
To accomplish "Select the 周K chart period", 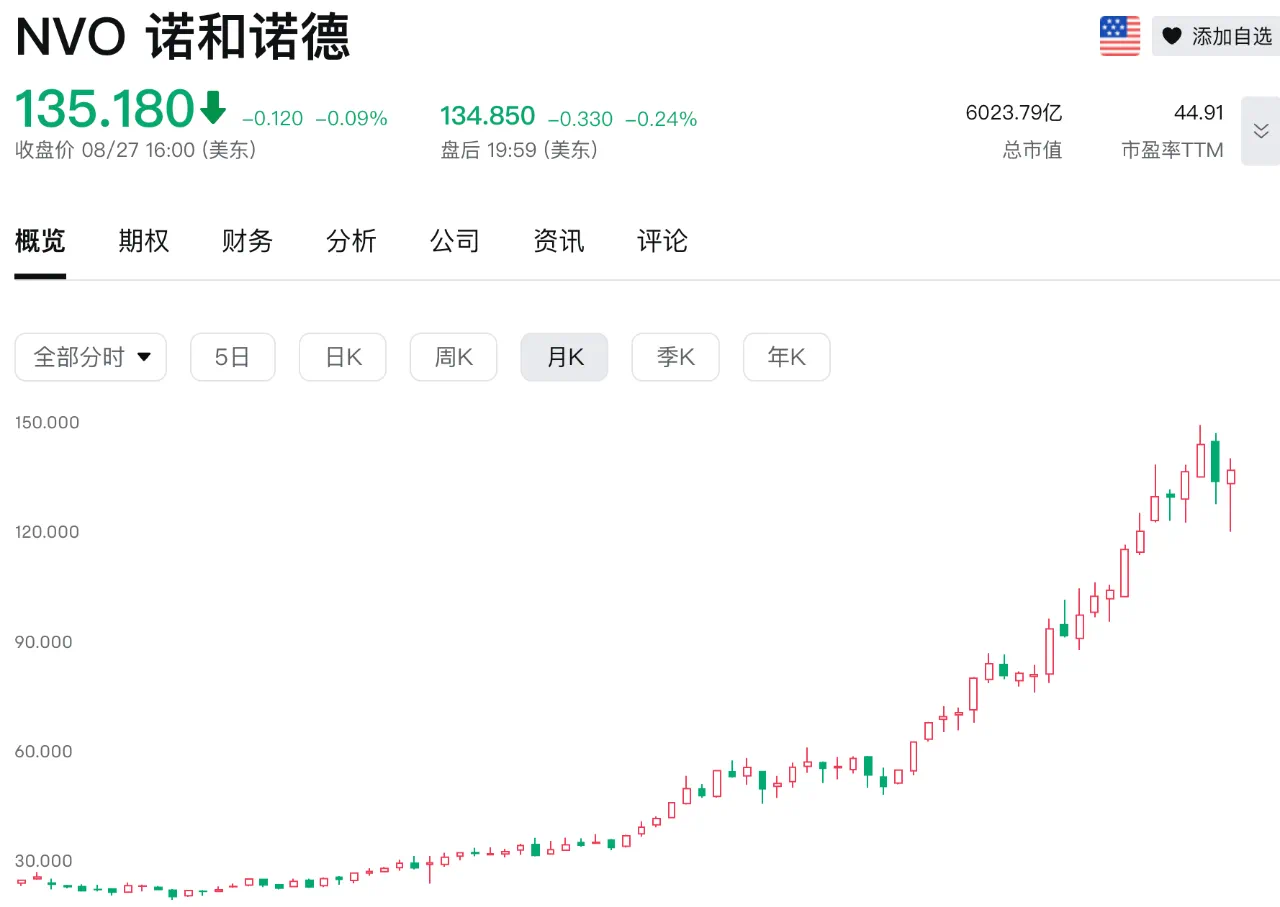I will (454, 357).
